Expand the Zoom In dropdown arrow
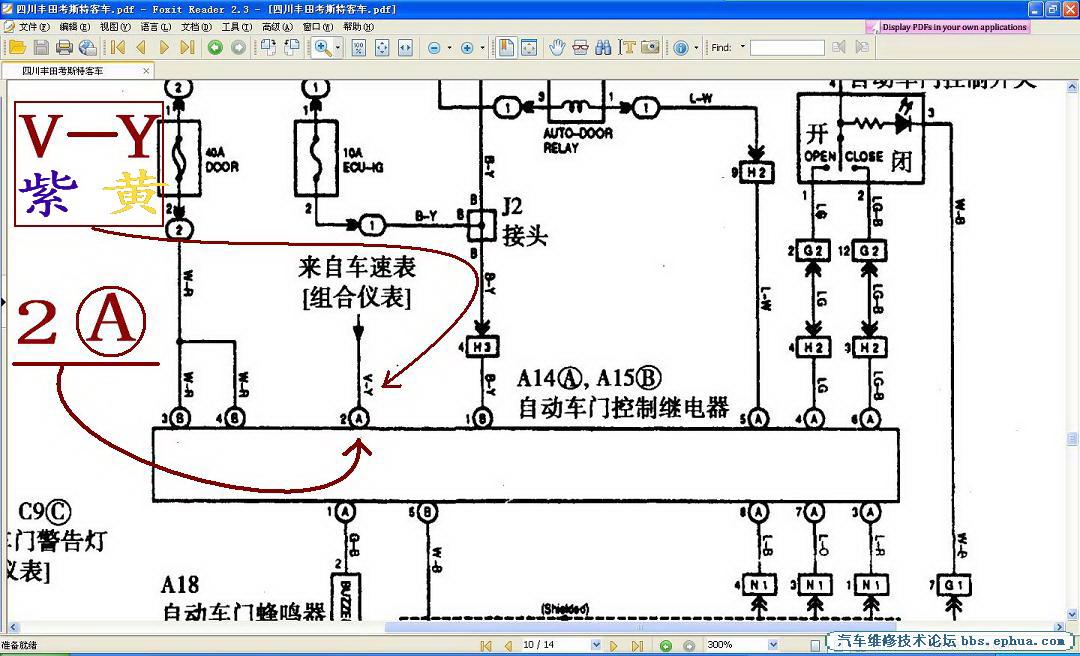Image resolution: width=1080 pixels, height=656 pixels. pyautogui.click(x=482, y=48)
